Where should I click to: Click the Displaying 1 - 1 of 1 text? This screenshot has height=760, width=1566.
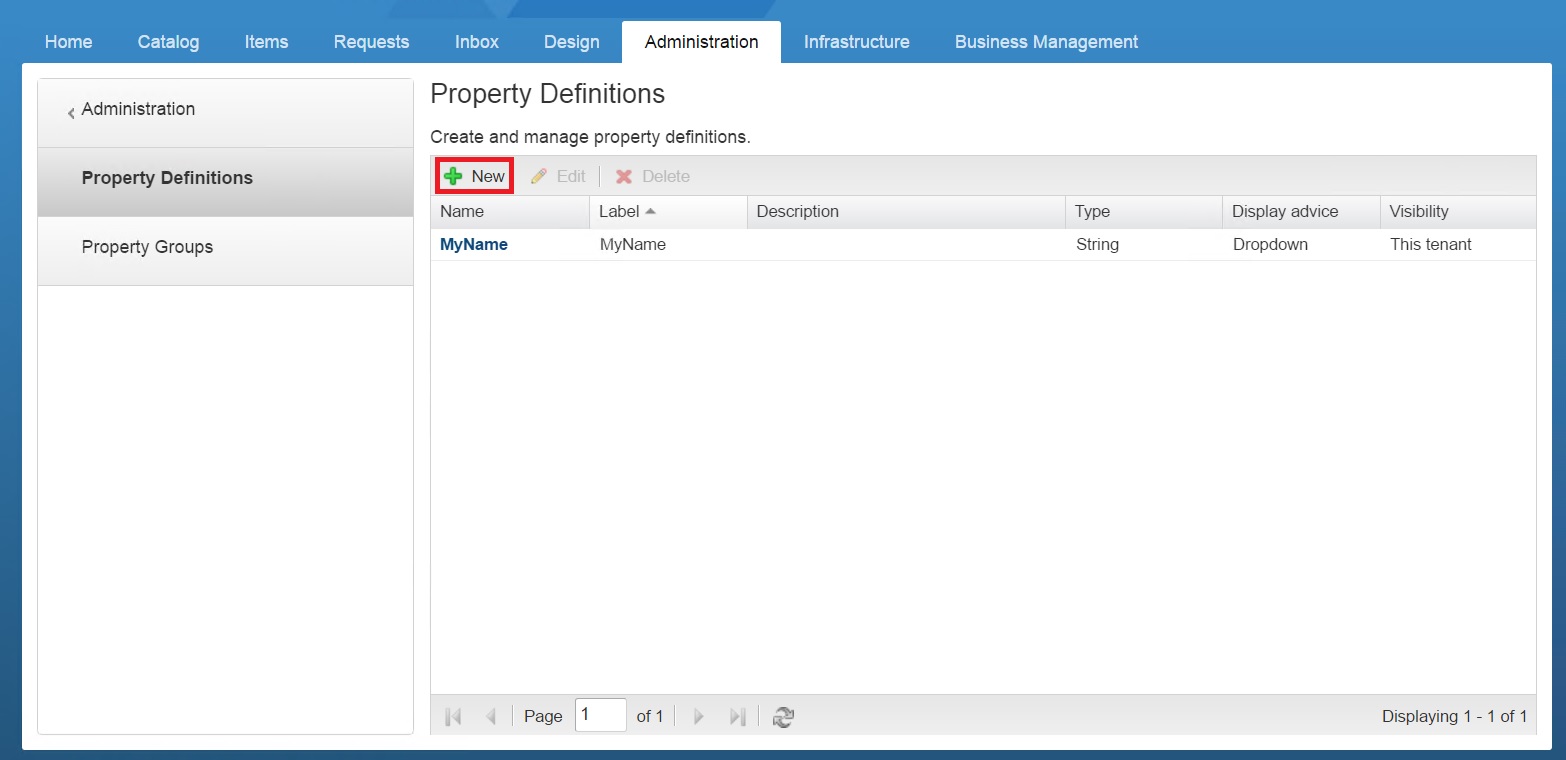tap(1454, 716)
